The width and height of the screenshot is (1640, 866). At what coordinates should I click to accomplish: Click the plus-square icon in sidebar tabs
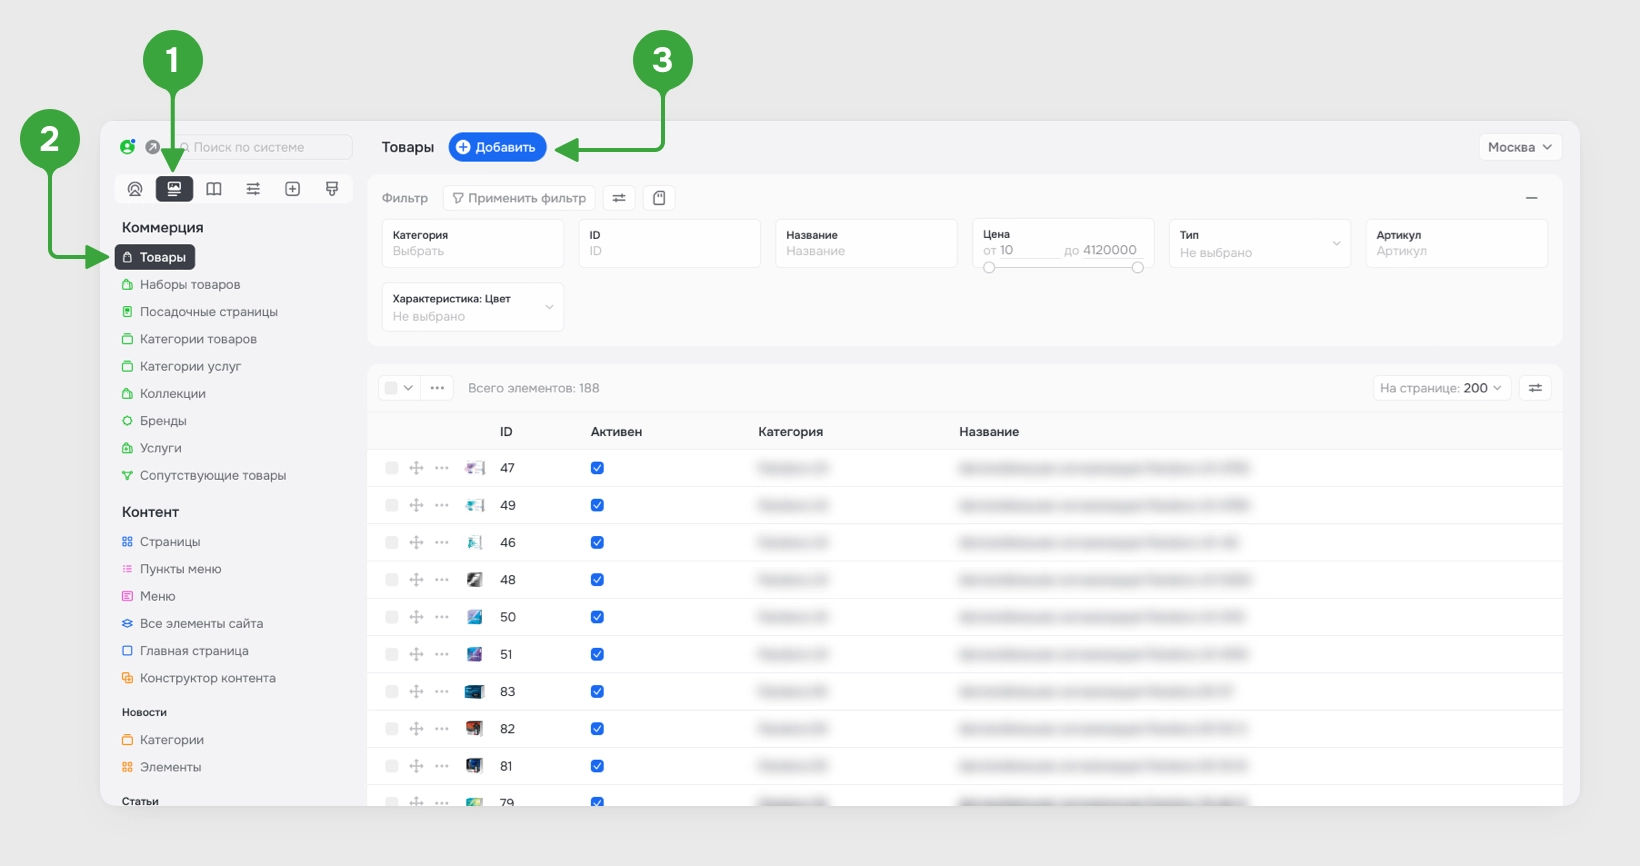coord(293,189)
